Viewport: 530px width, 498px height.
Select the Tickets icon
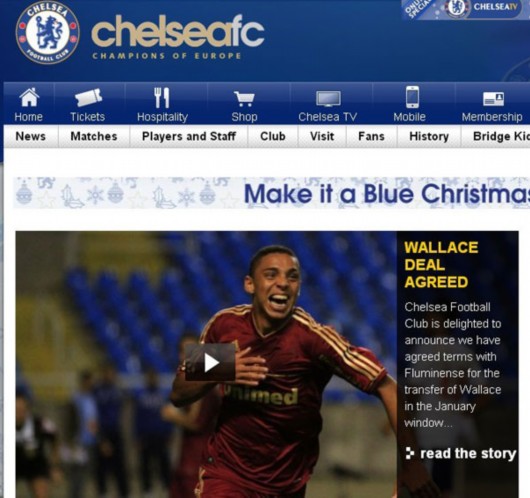tap(88, 97)
